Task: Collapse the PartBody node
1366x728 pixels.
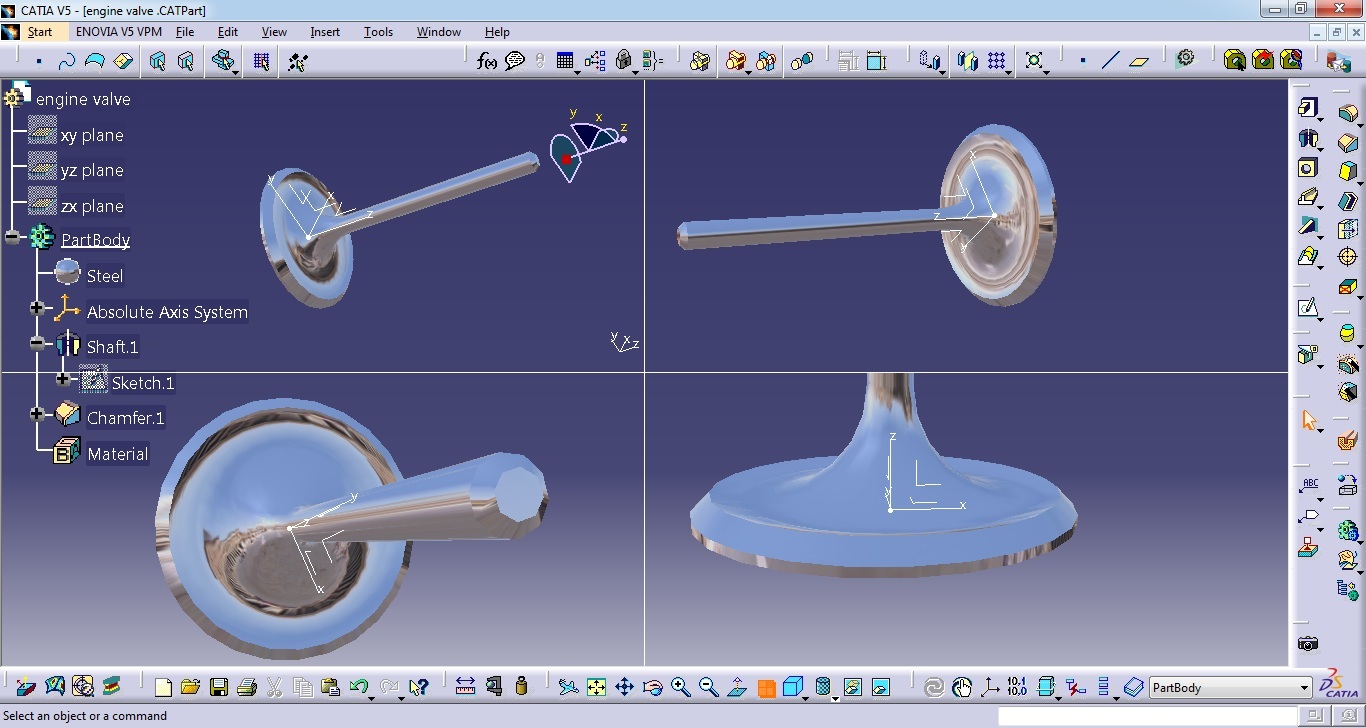Action: tap(12, 238)
